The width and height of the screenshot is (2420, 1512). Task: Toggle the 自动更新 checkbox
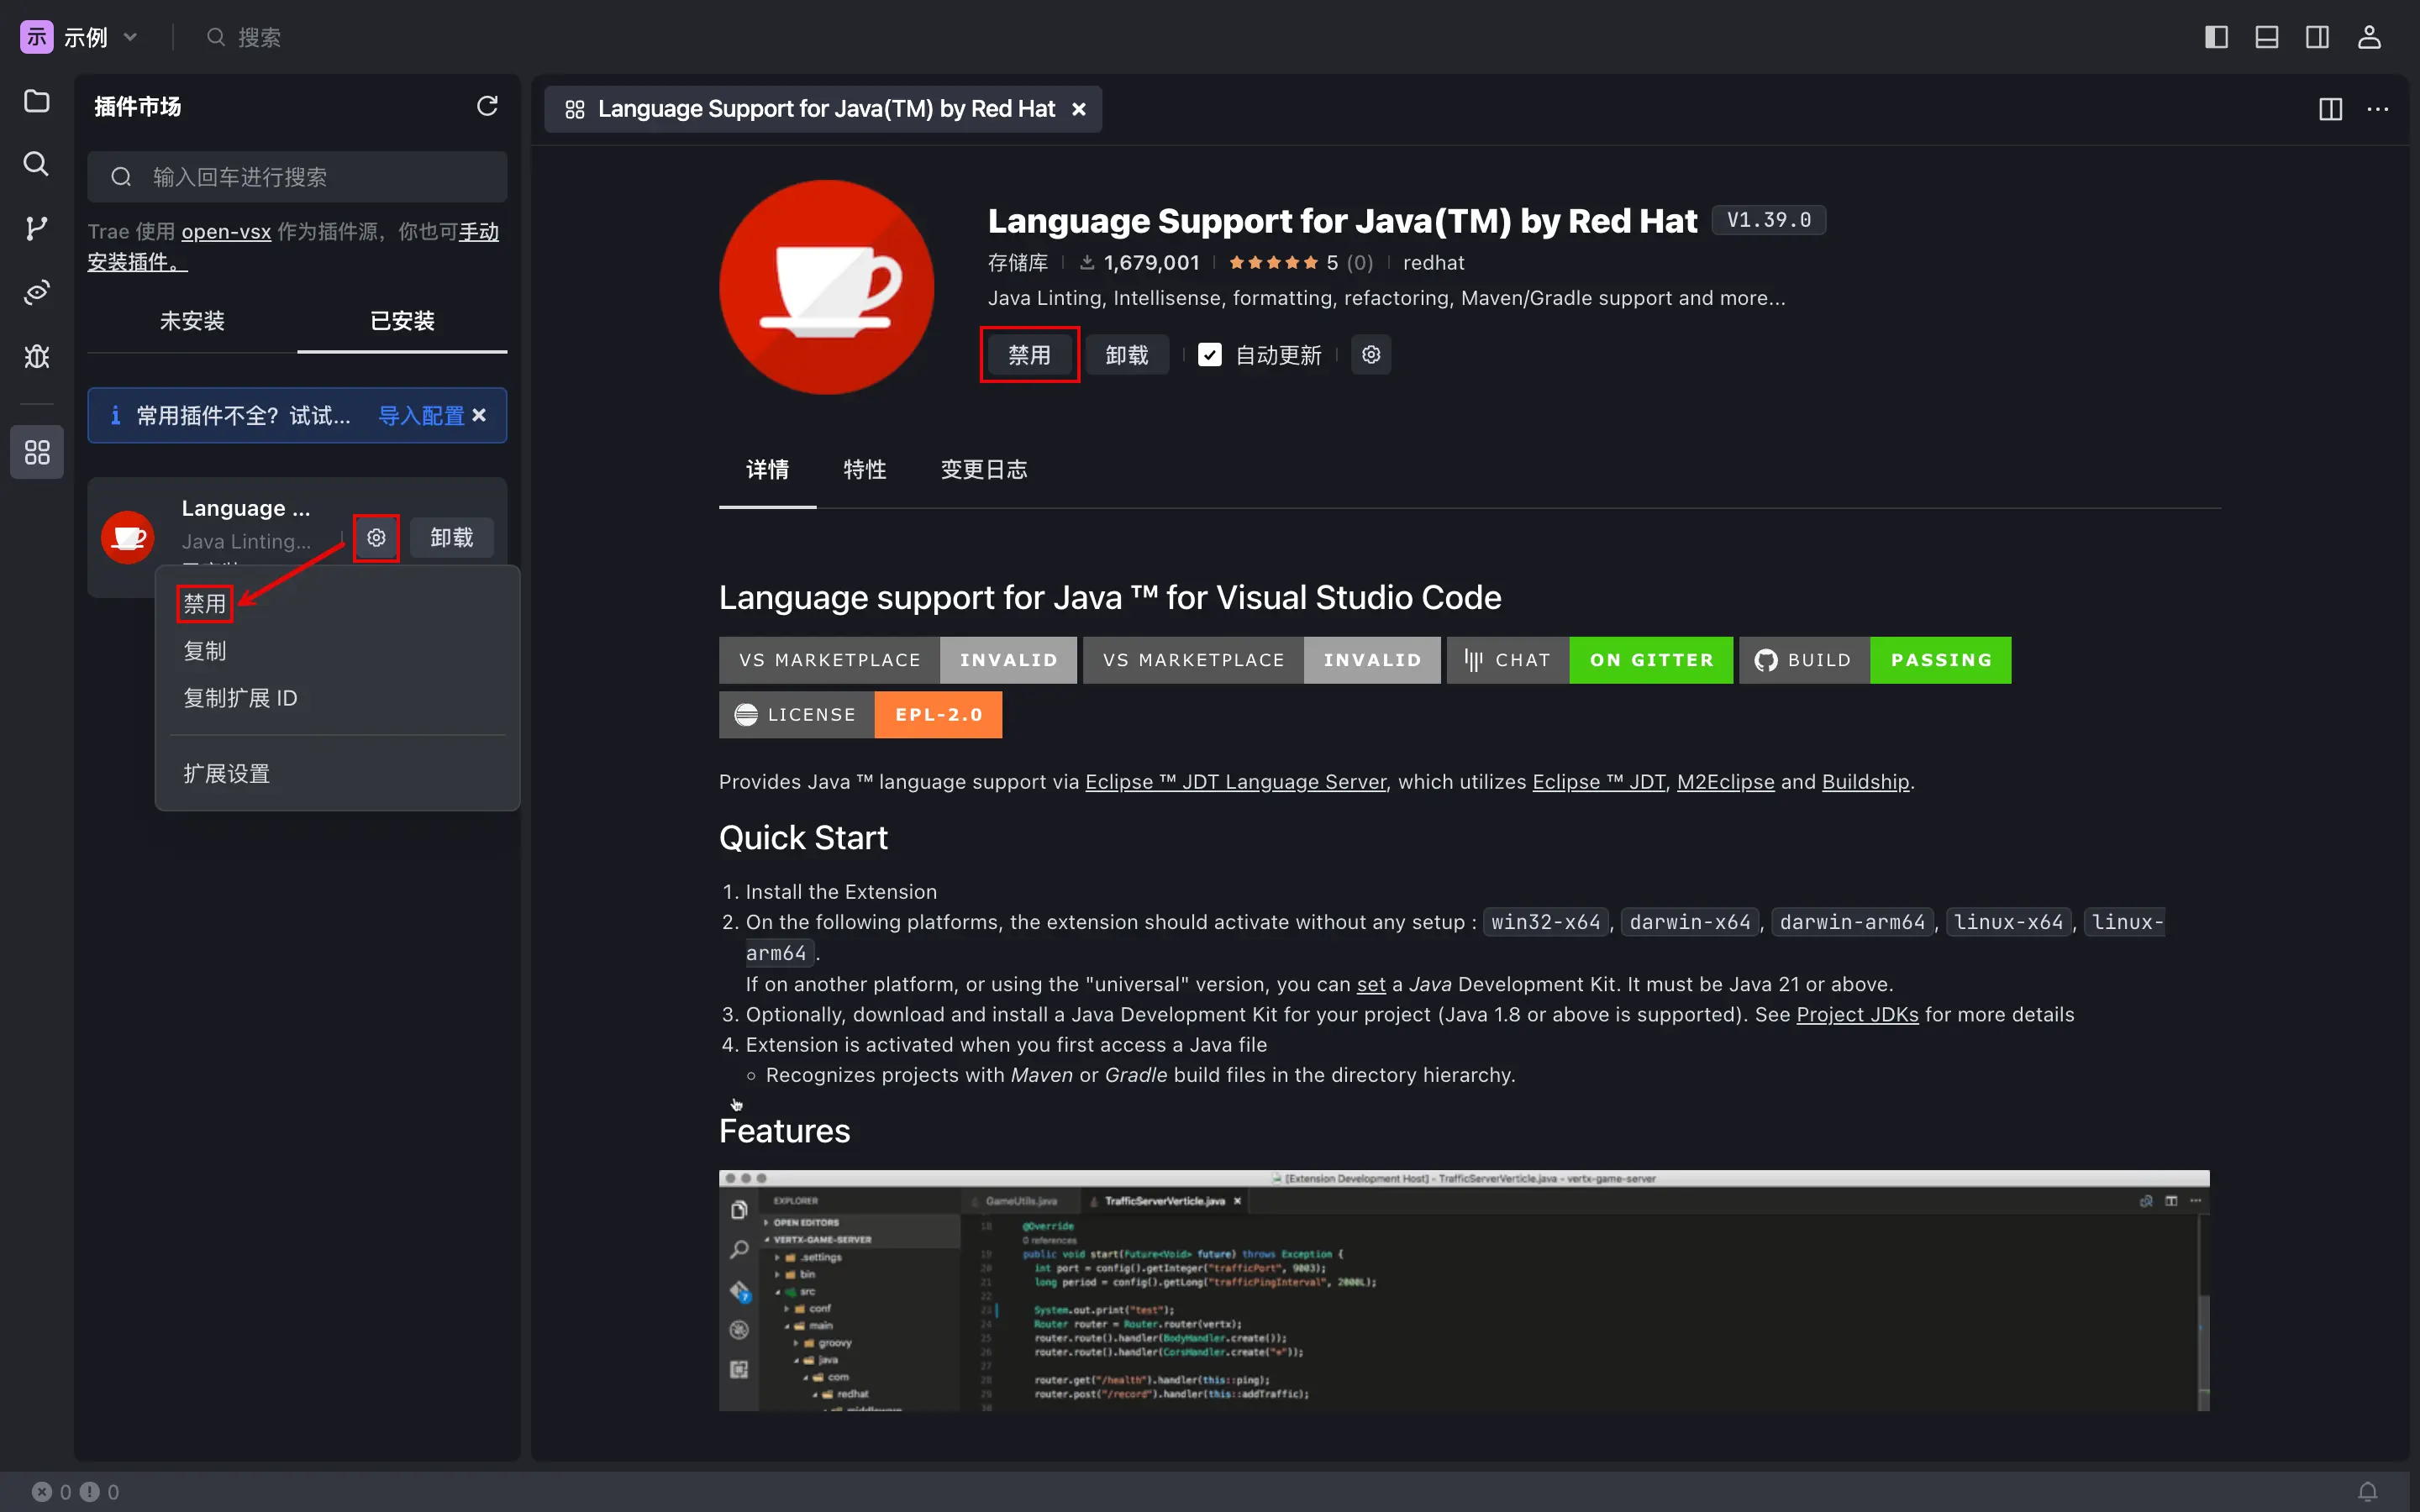point(1209,355)
